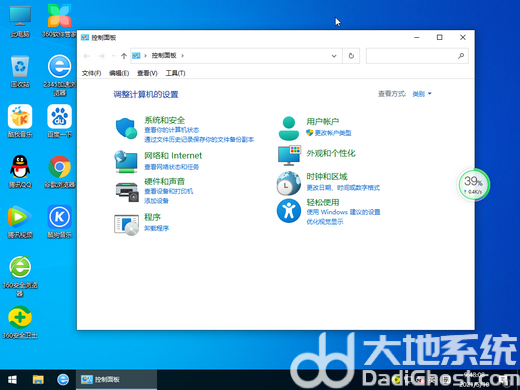Open the Clock and Region globe icon
520x390 pixels.
289,183
